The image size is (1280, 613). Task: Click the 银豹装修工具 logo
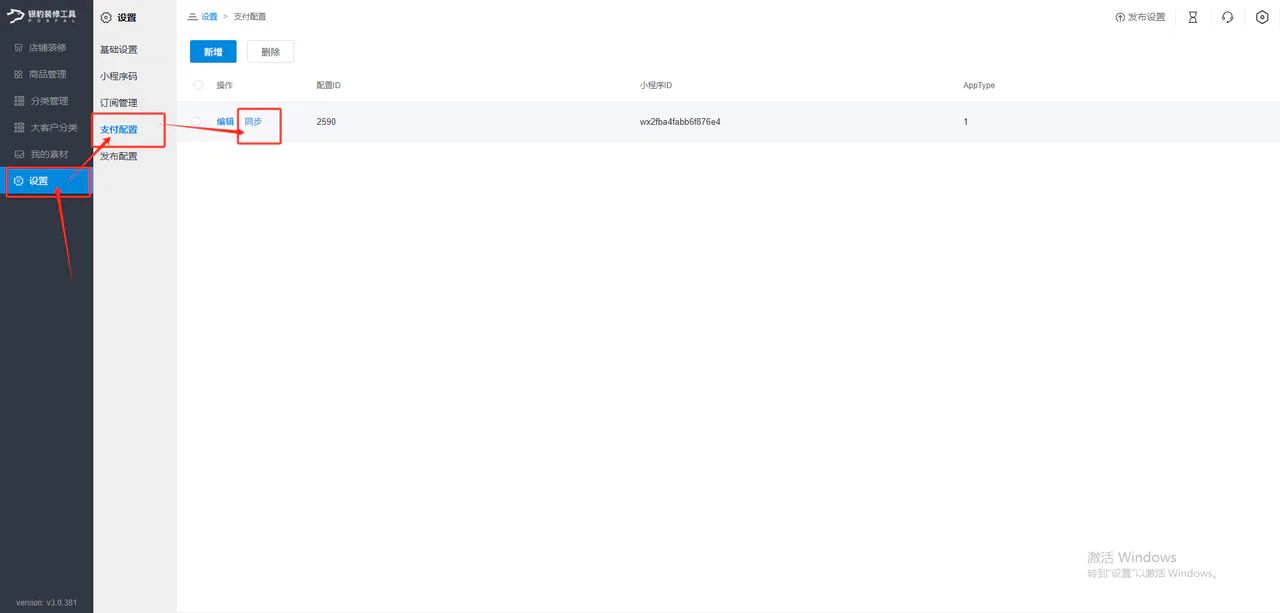[x=41, y=16]
